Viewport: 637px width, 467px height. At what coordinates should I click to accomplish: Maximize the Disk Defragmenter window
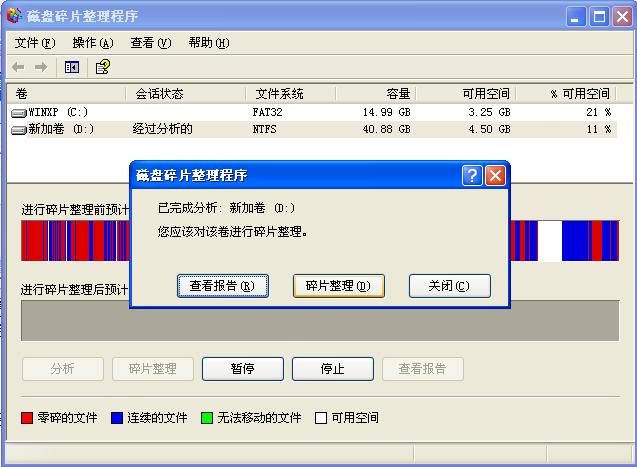pyautogui.click(x=599, y=17)
